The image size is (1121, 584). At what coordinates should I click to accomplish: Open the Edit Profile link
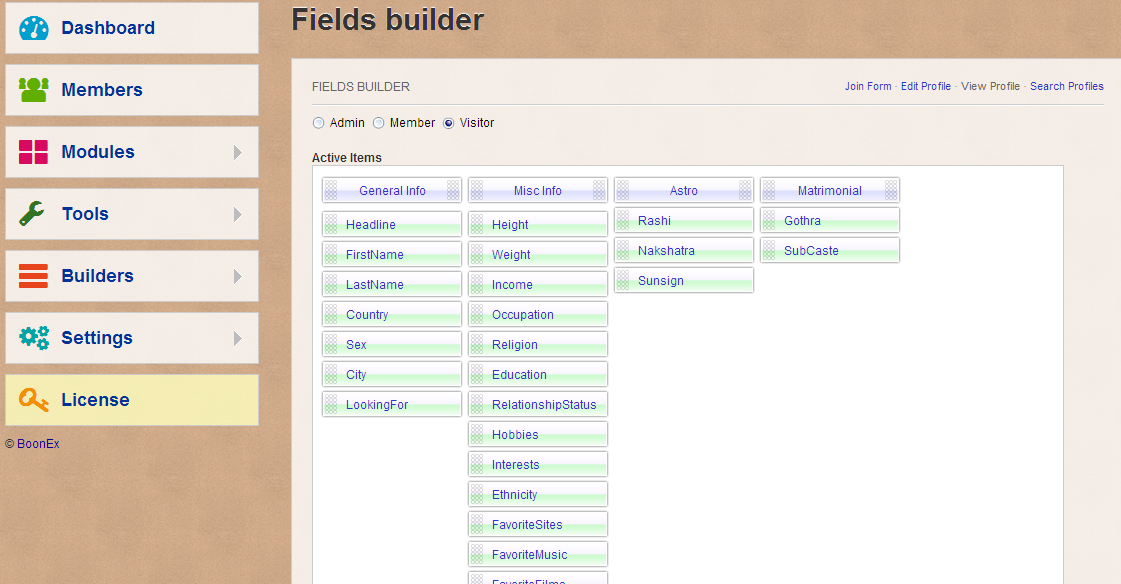pos(926,86)
